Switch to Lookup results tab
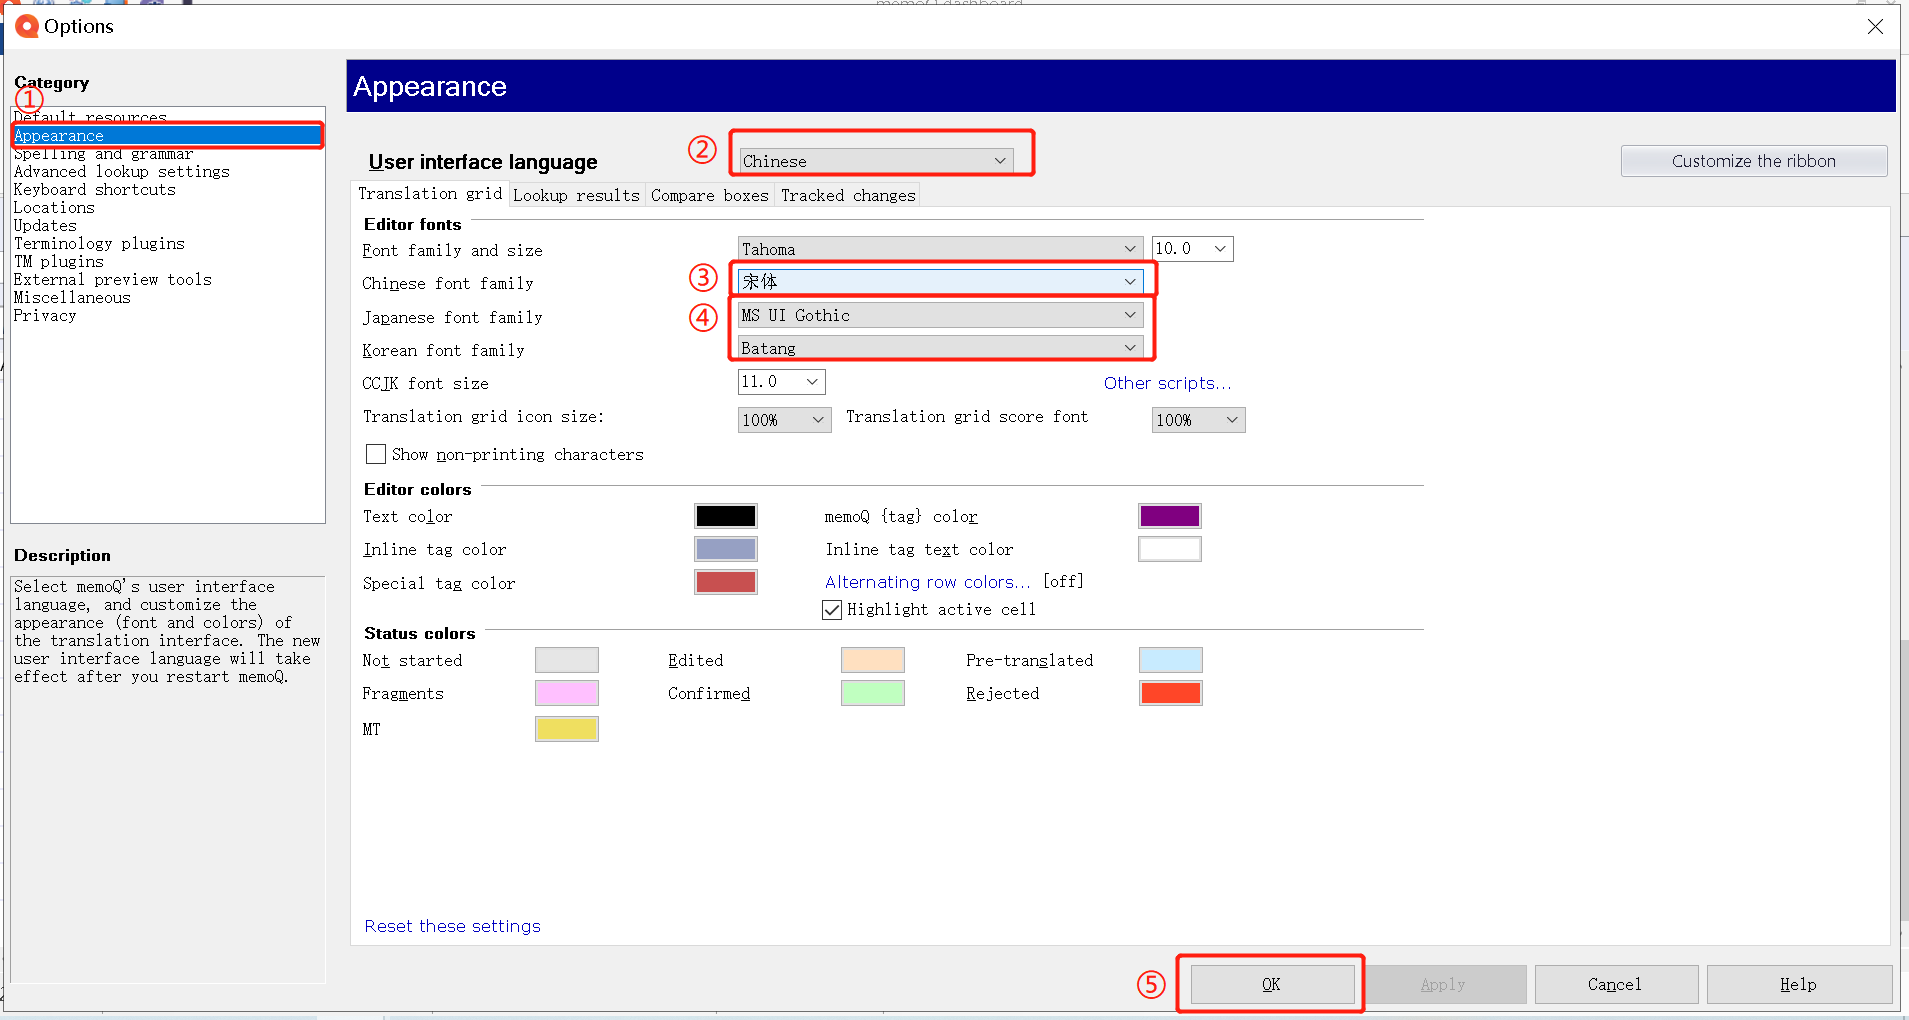The height and width of the screenshot is (1020, 1909). click(576, 196)
